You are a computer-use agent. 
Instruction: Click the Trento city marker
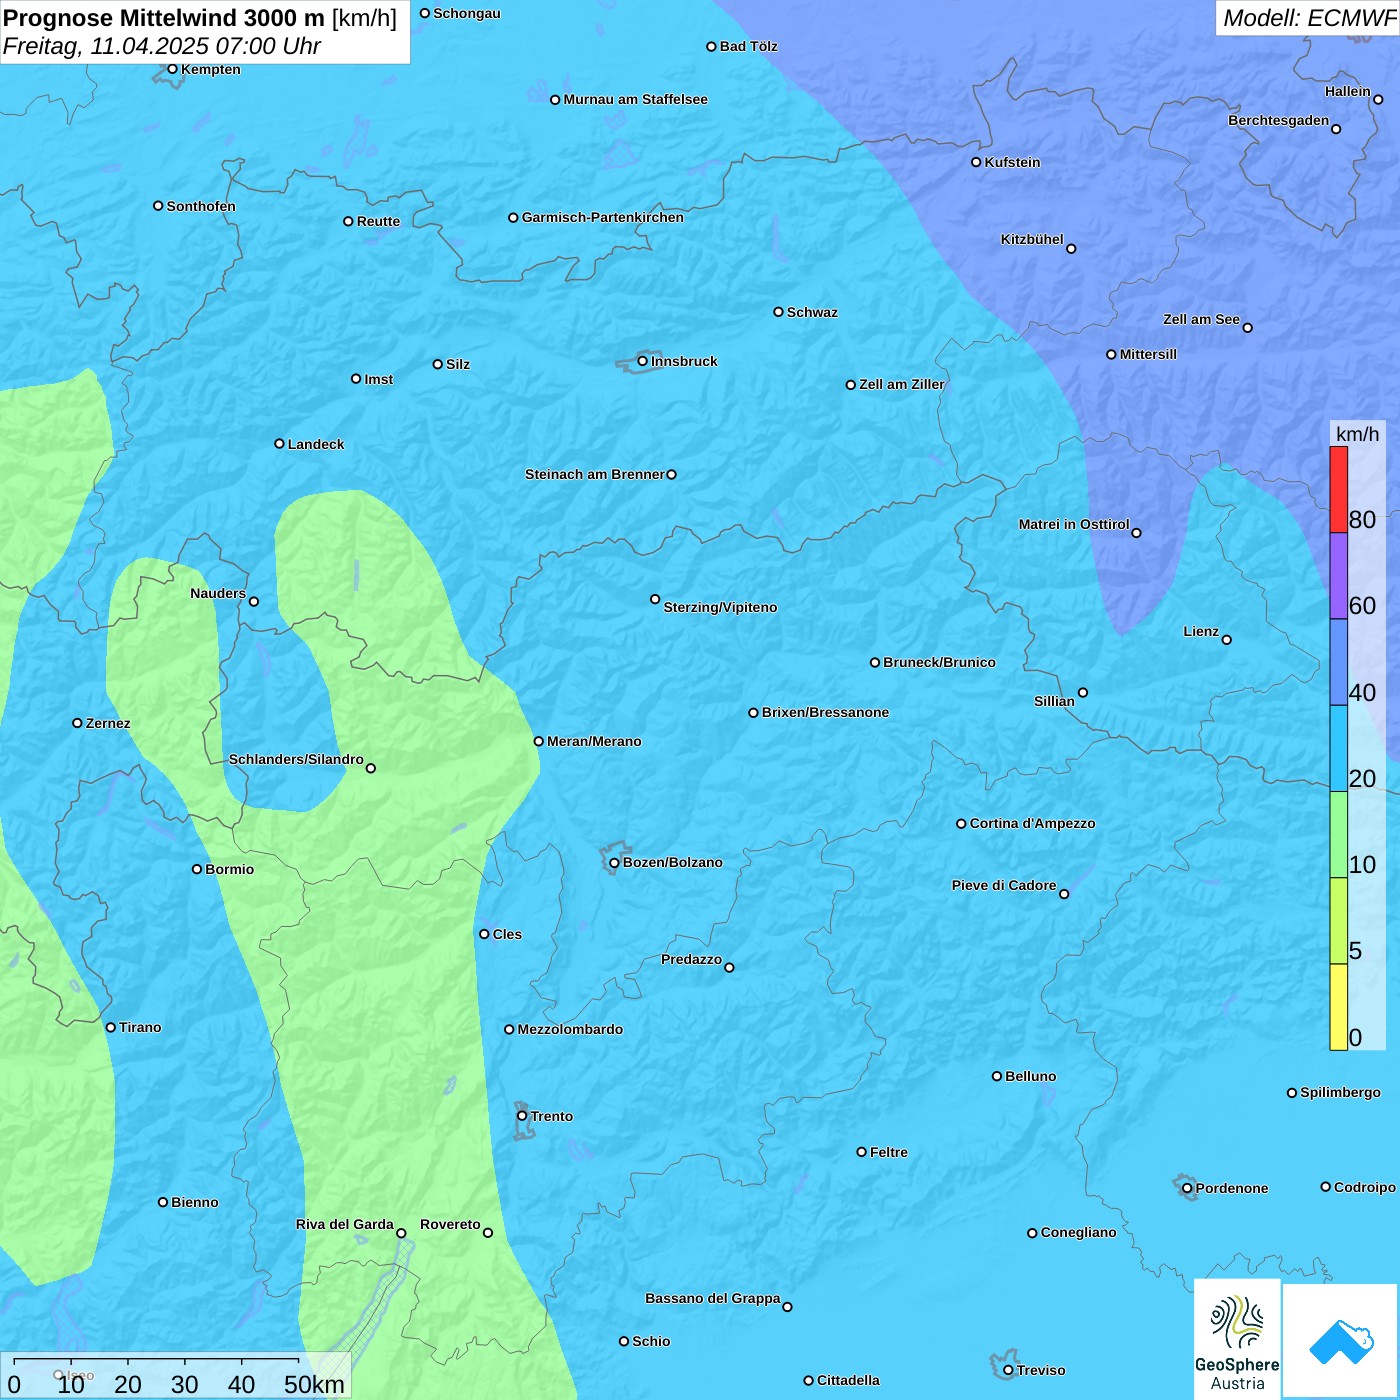tap(522, 1116)
